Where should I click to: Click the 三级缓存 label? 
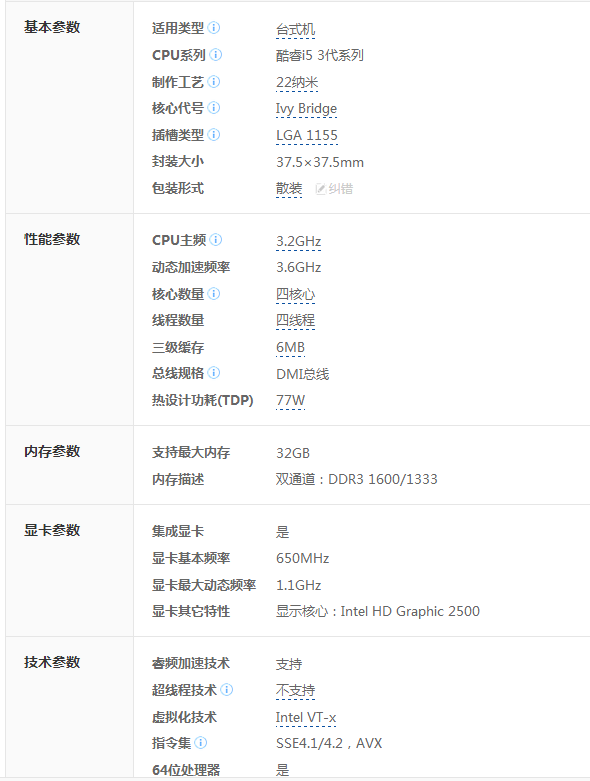point(178,348)
